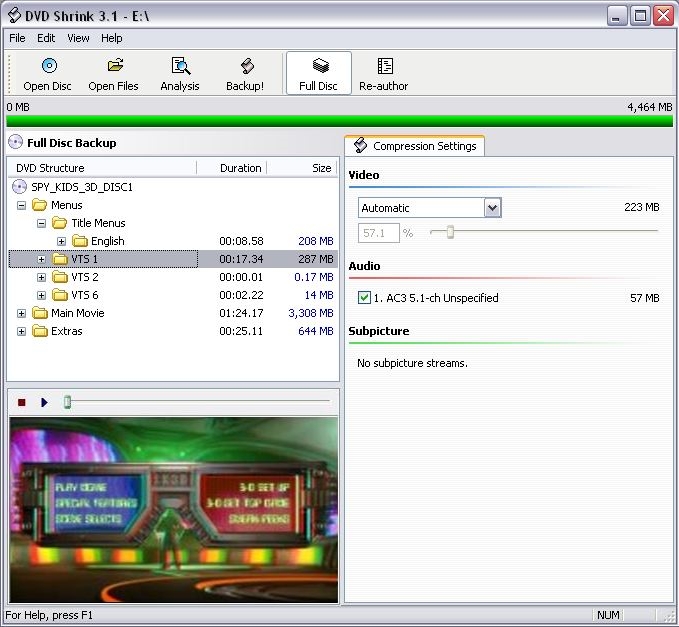This screenshot has width=679, height=627.
Task: Click the 644 MB size value
Action: click(x=316, y=331)
